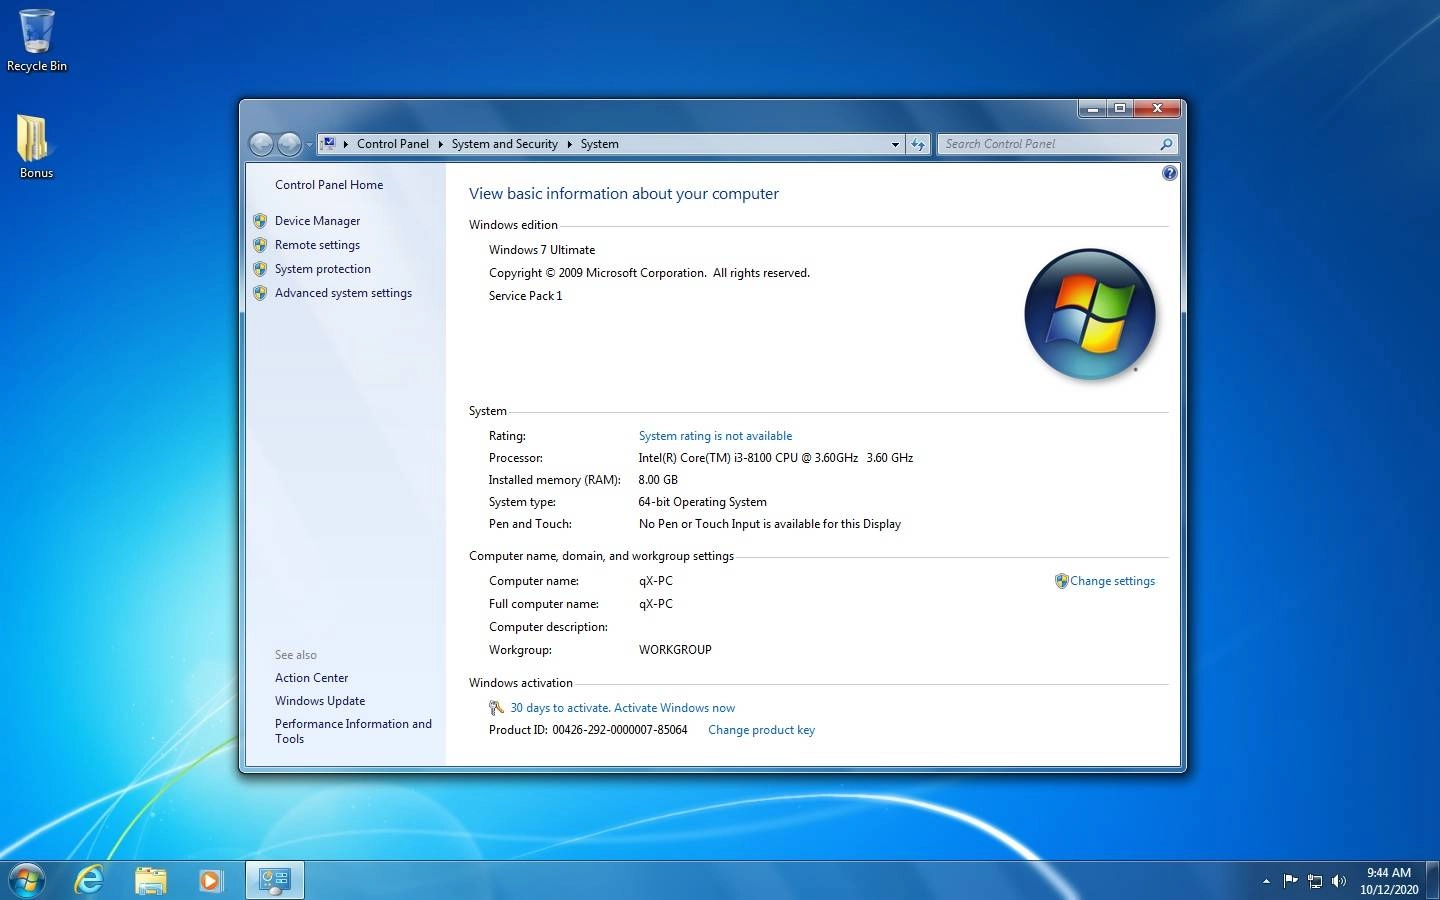Expand arrow before Control Panel breadcrumb
The width and height of the screenshot is (1440, 900).
pos(346,144)
